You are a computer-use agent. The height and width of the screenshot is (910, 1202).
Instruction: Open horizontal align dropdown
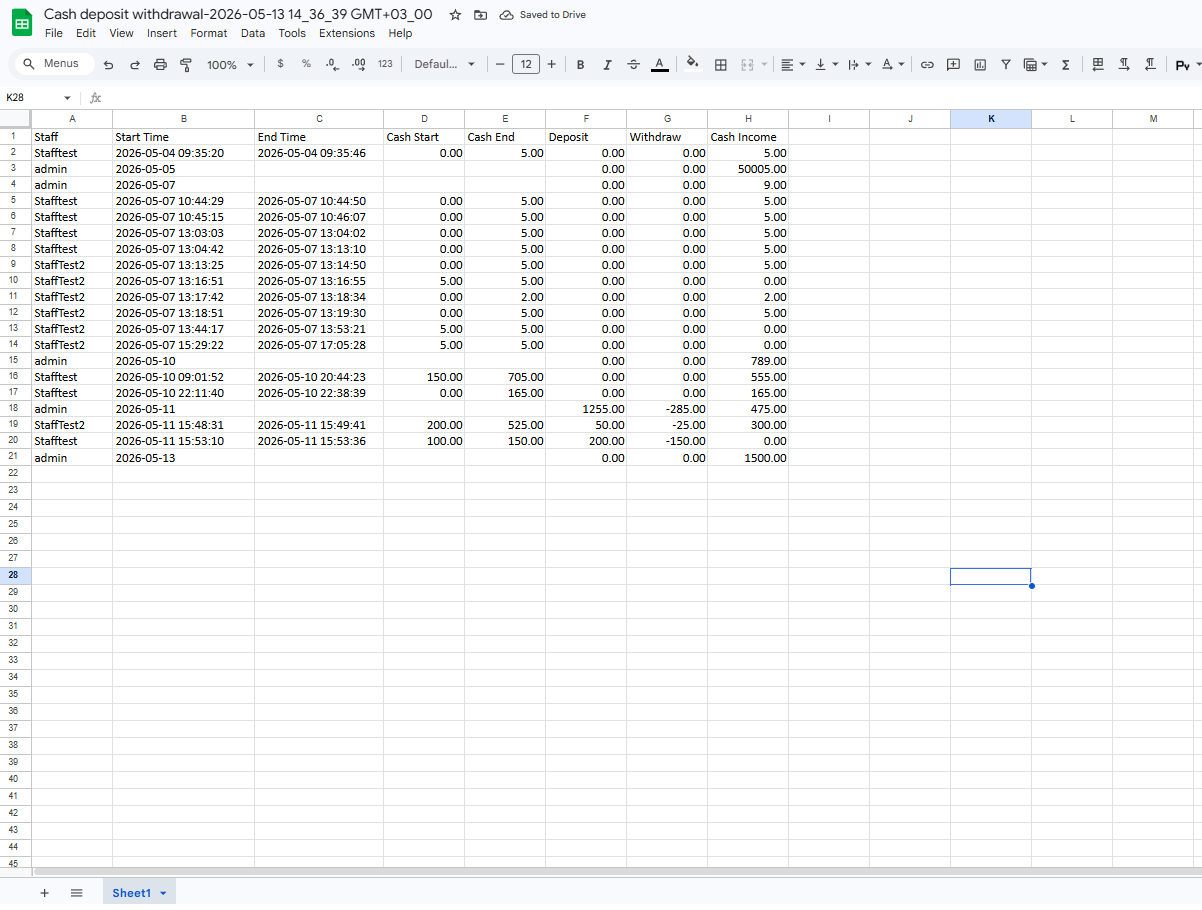pos(793,64)
